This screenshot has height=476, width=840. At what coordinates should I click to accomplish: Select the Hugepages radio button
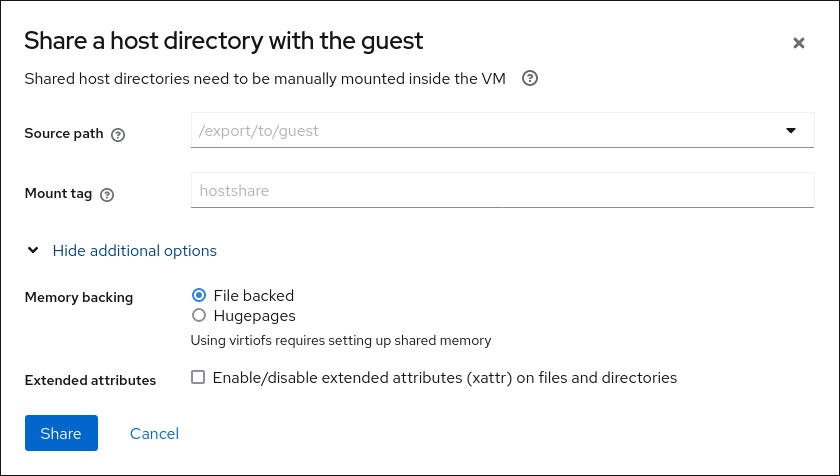(198, 316)
